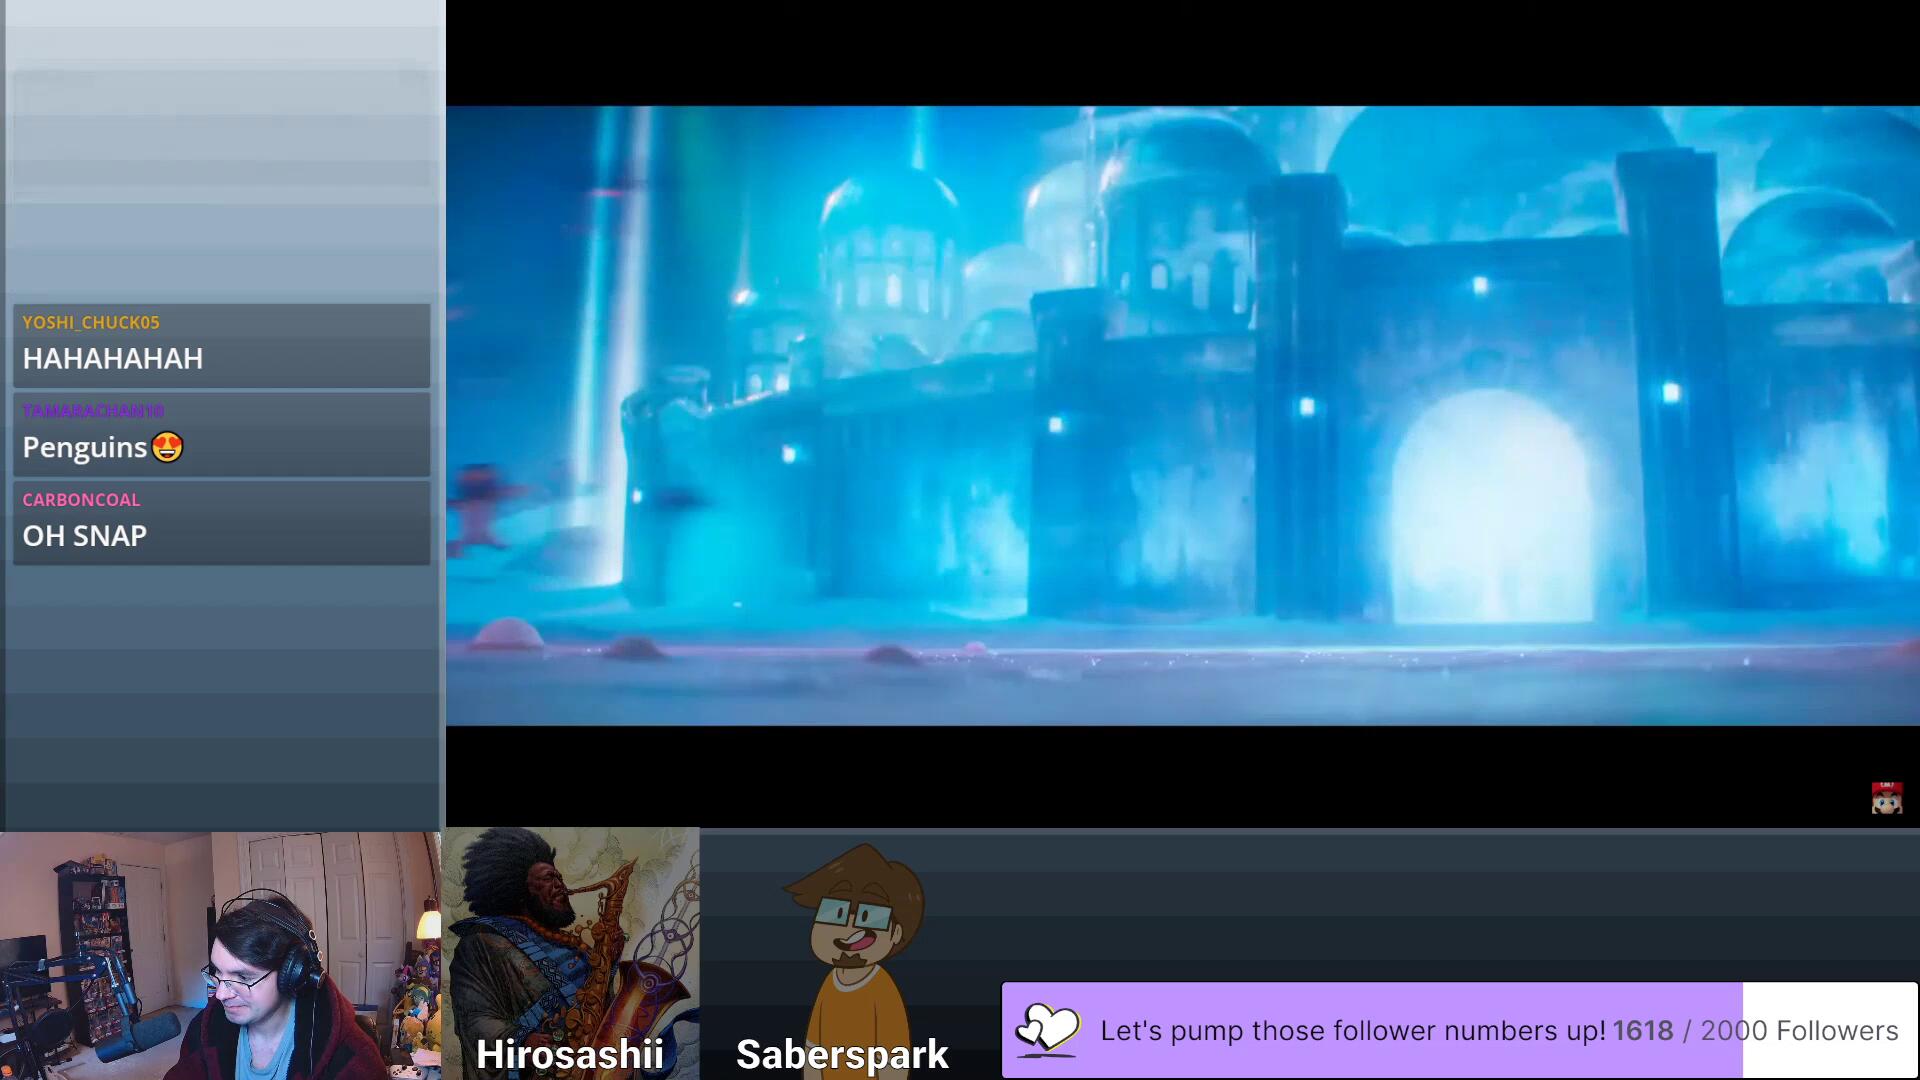Click the 2000 Followers goal text
Image resolution: width=1920 pixels, height=1080 pixels.
coord(1799,1031)
